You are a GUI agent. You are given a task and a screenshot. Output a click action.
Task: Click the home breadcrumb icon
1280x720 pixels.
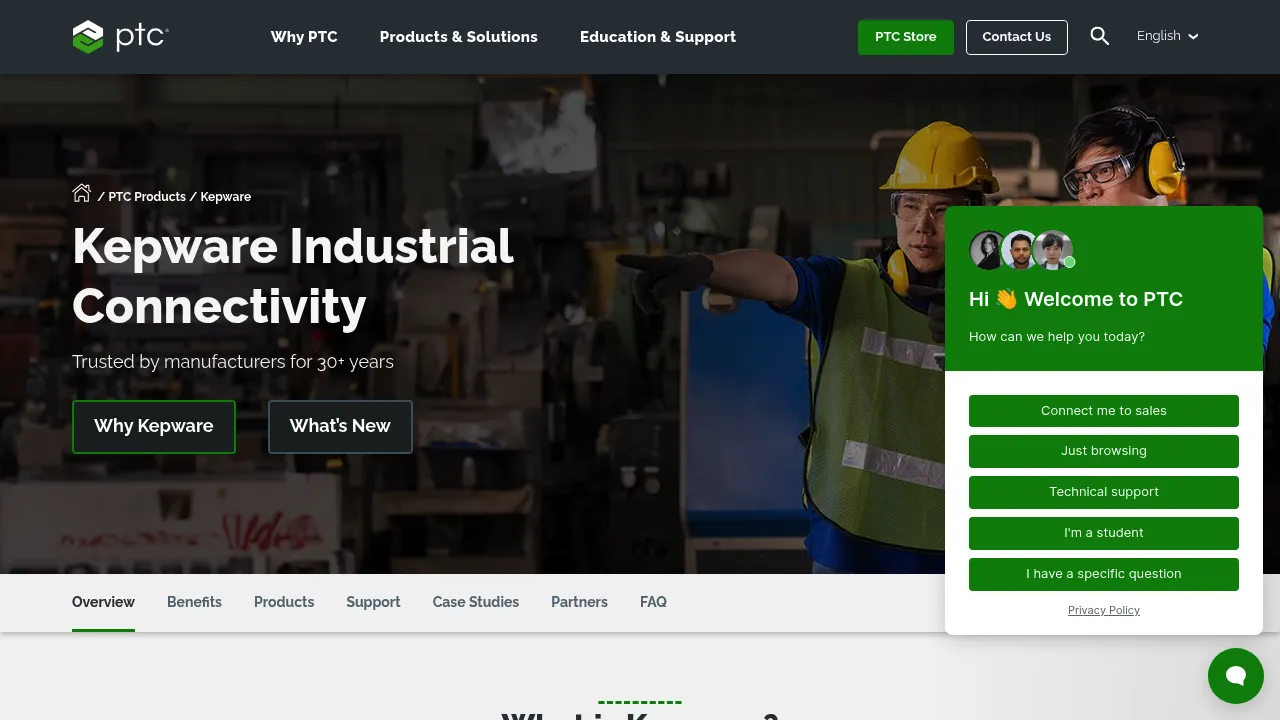tap(82, 193)
